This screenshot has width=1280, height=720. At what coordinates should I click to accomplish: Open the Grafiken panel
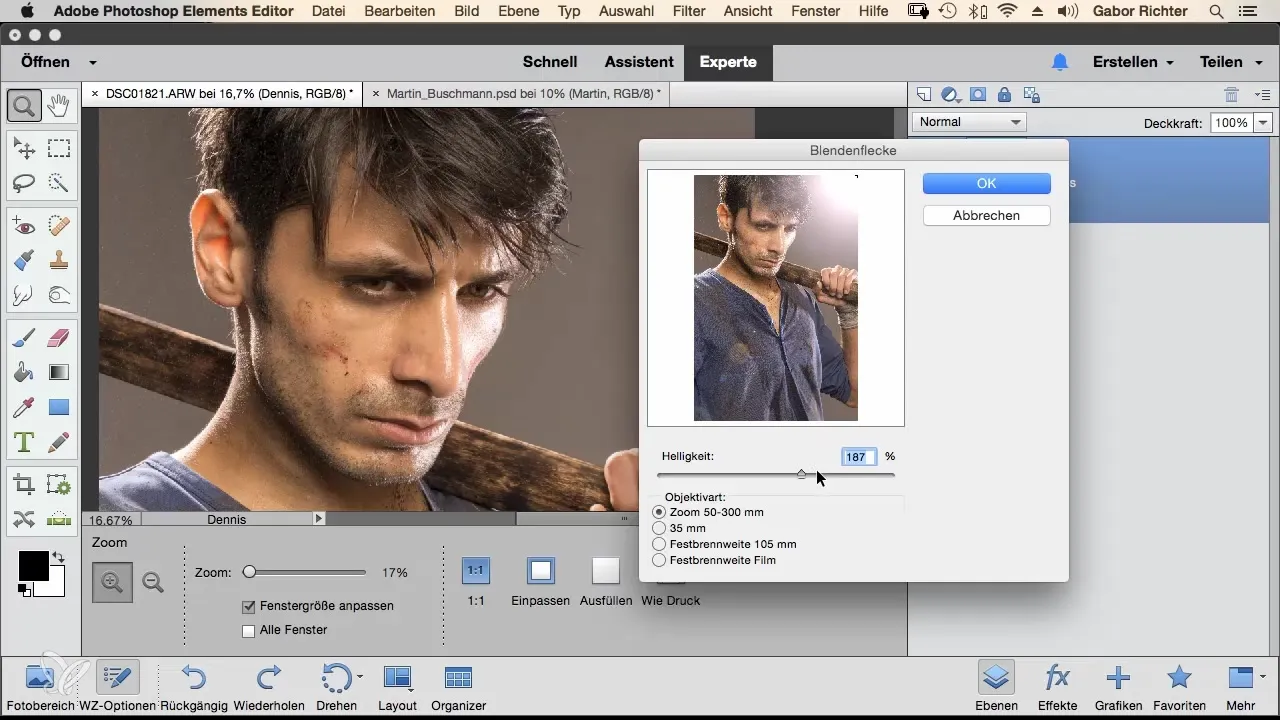1118,686
